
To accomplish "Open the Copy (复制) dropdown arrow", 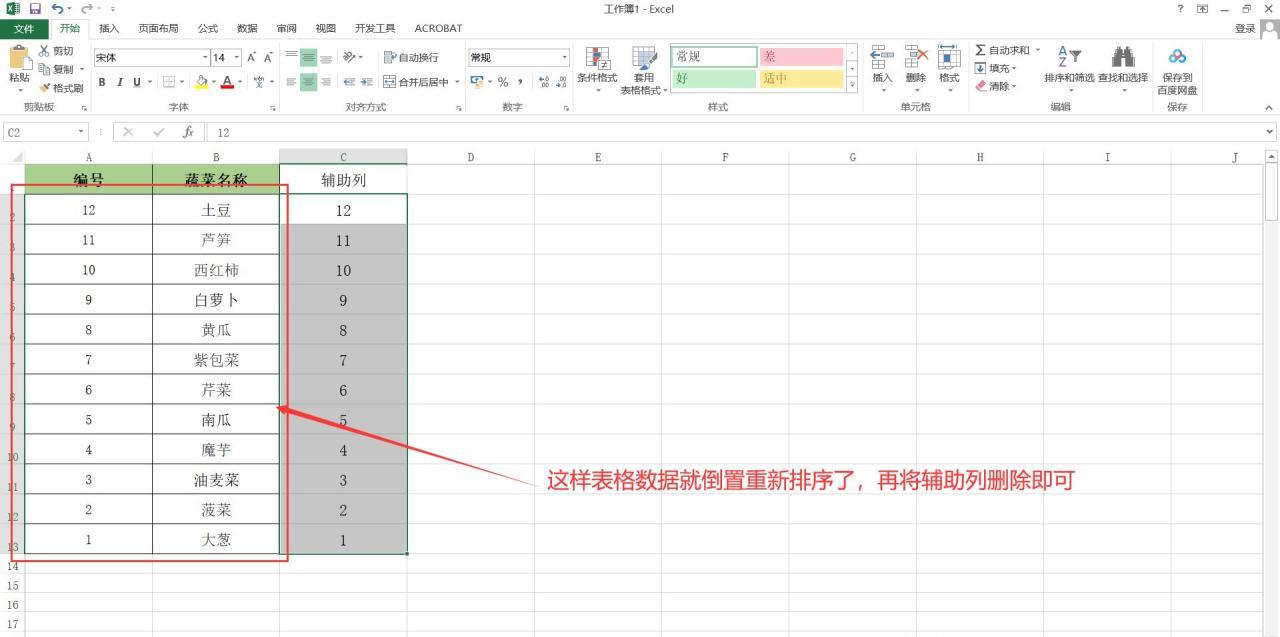I will click(x=84, y=69).
